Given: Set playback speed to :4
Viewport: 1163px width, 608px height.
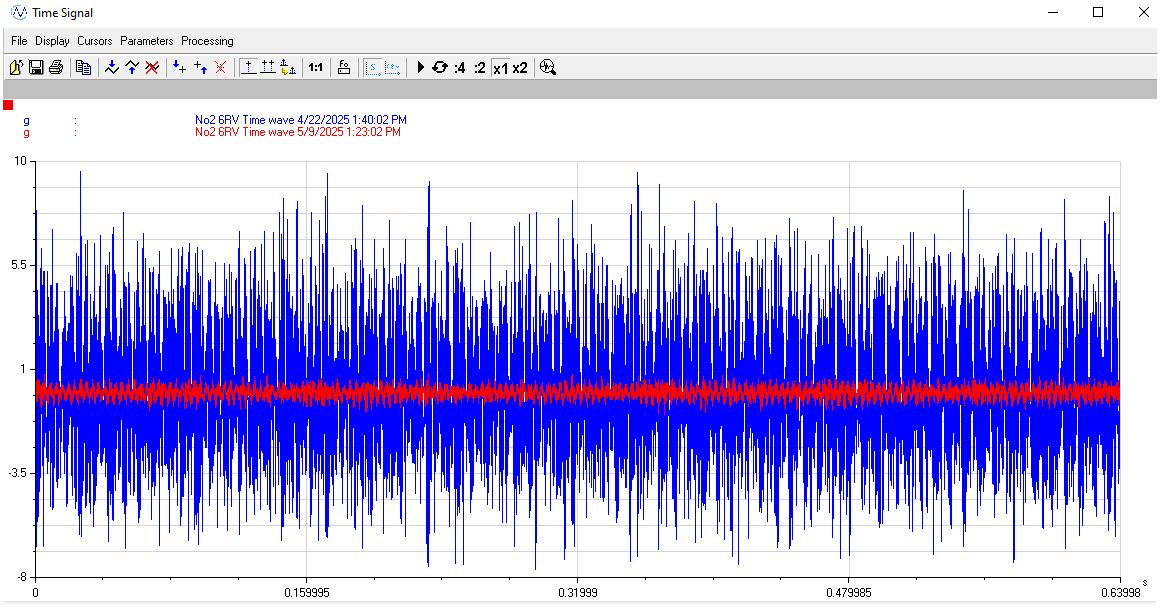Looking at the screenshot, I should (x=460, y=67).
